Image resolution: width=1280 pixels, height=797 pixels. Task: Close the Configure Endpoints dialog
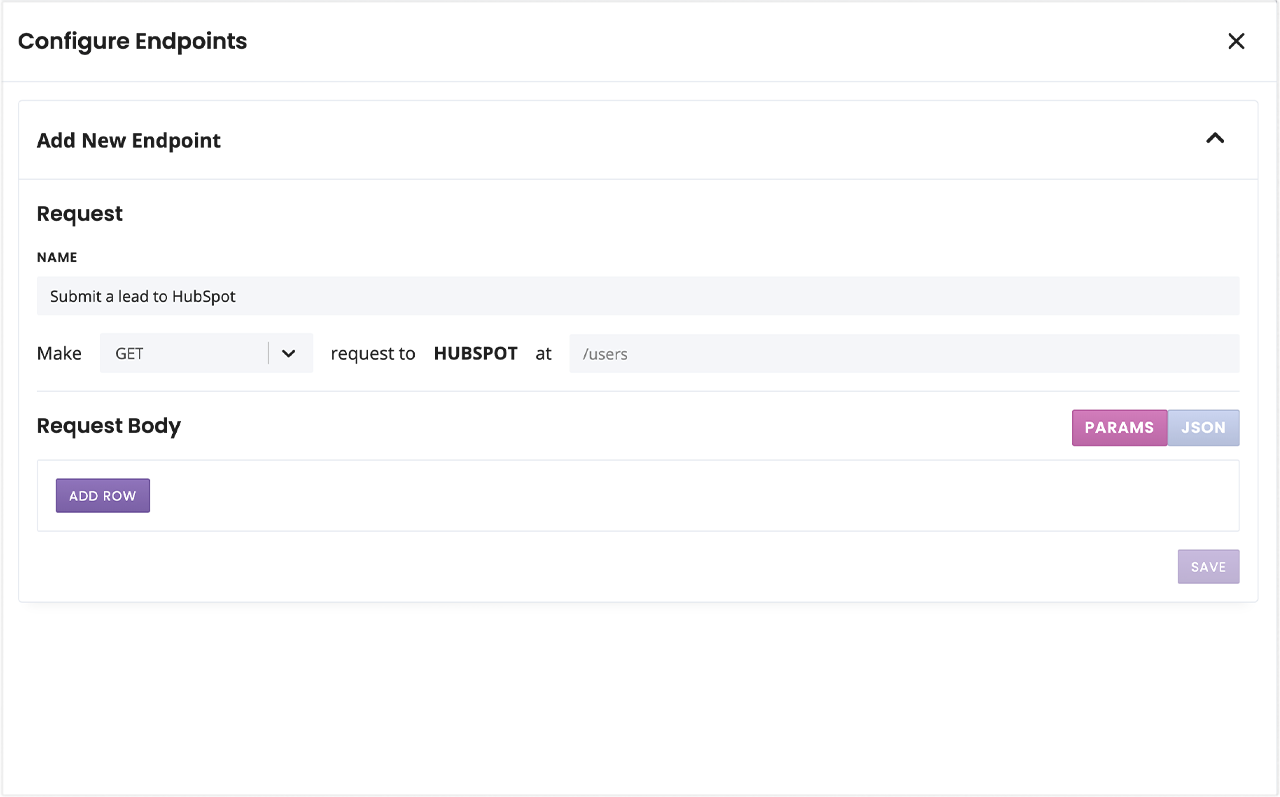click(1236, 41)
